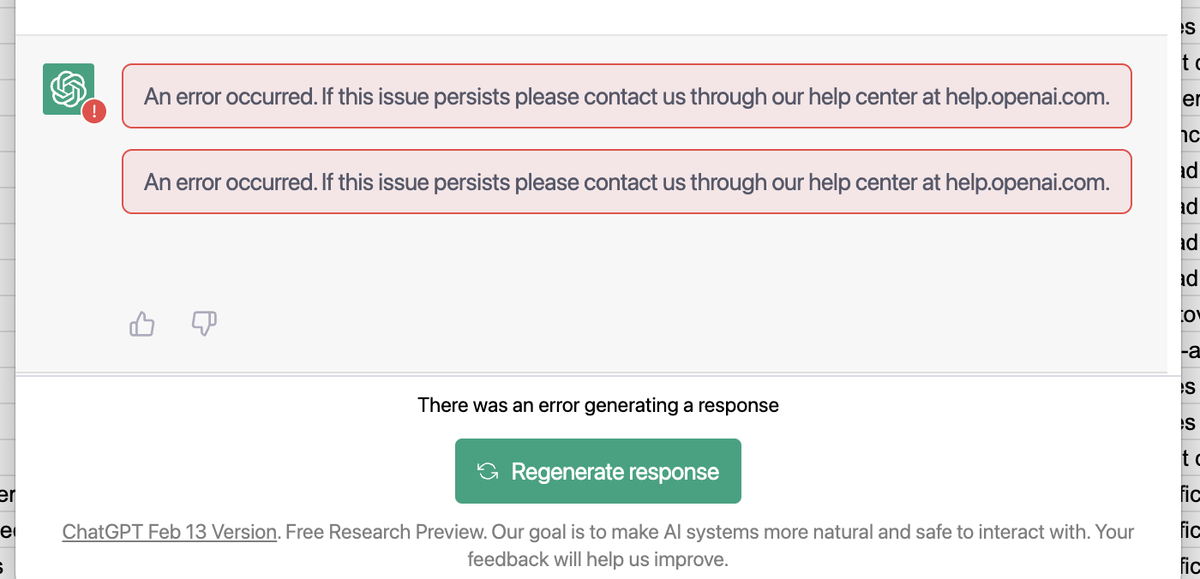Open the ChatGPT Feb 13 Version link
This screenshot has height=579, width=1200.
pos(169,531)
